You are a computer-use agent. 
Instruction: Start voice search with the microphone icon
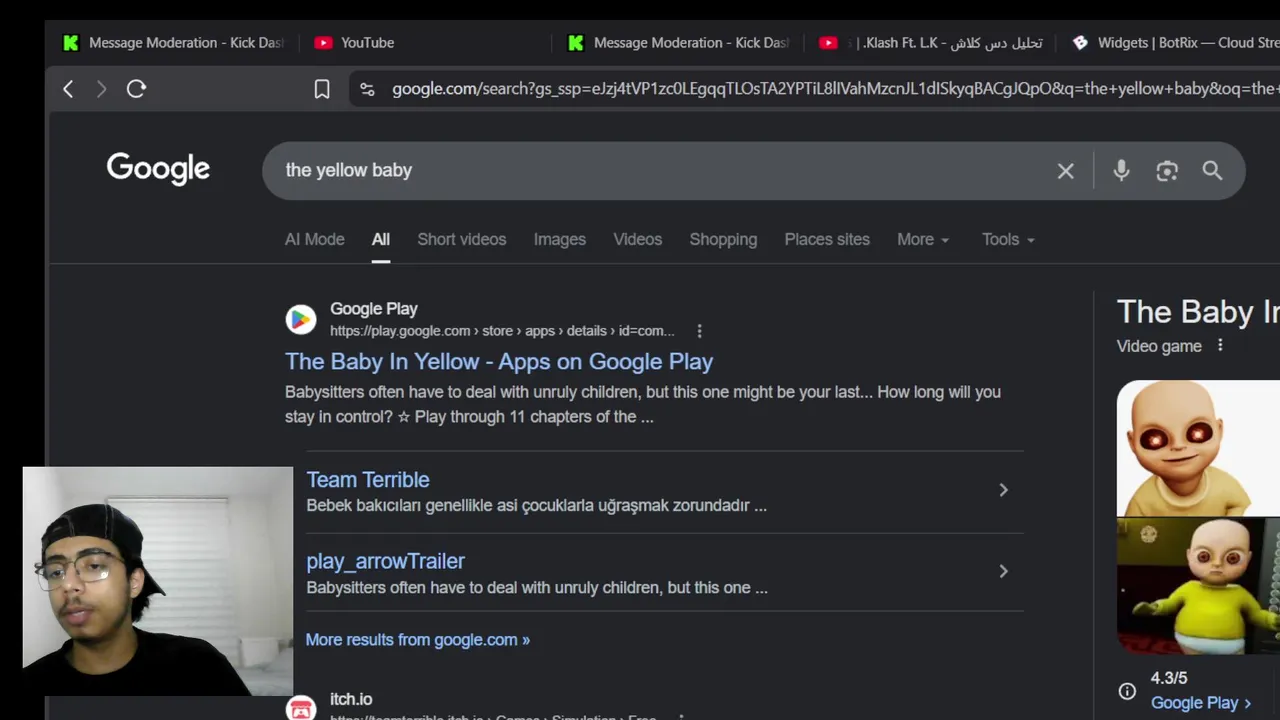pyautogui.click(x=1121, y=171)
